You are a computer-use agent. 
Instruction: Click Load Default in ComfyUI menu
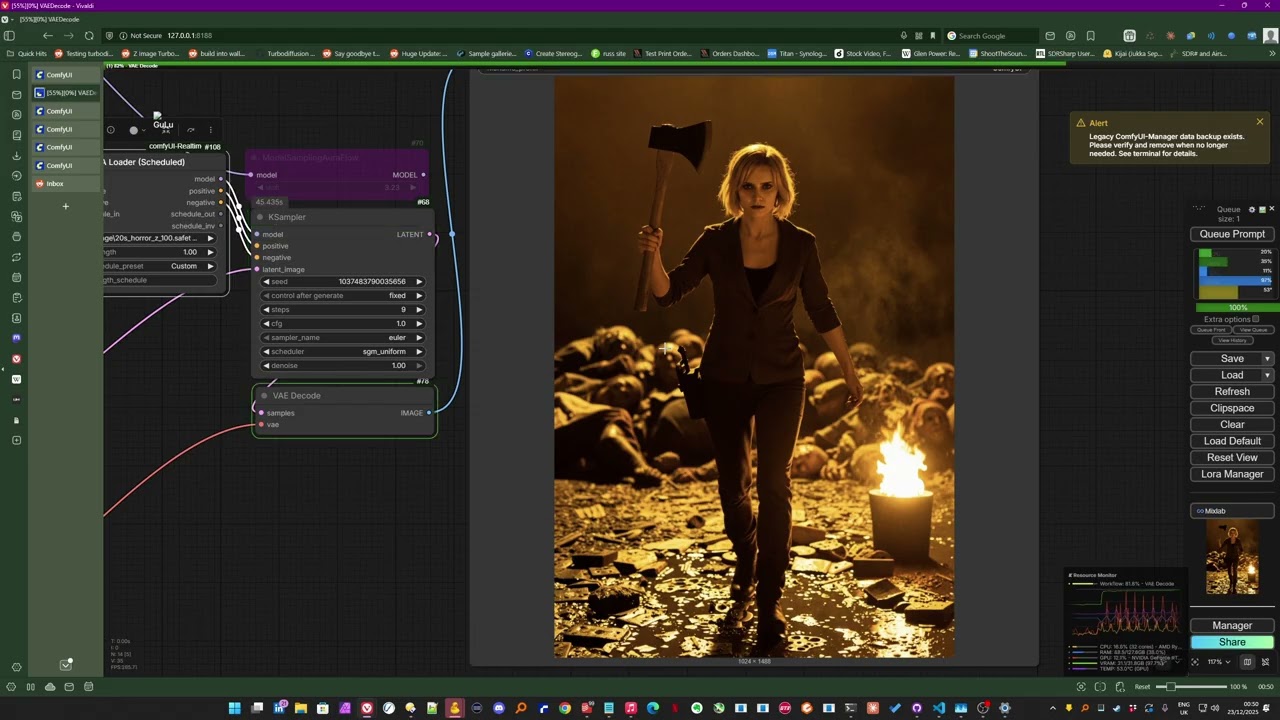pos(1232,441)
